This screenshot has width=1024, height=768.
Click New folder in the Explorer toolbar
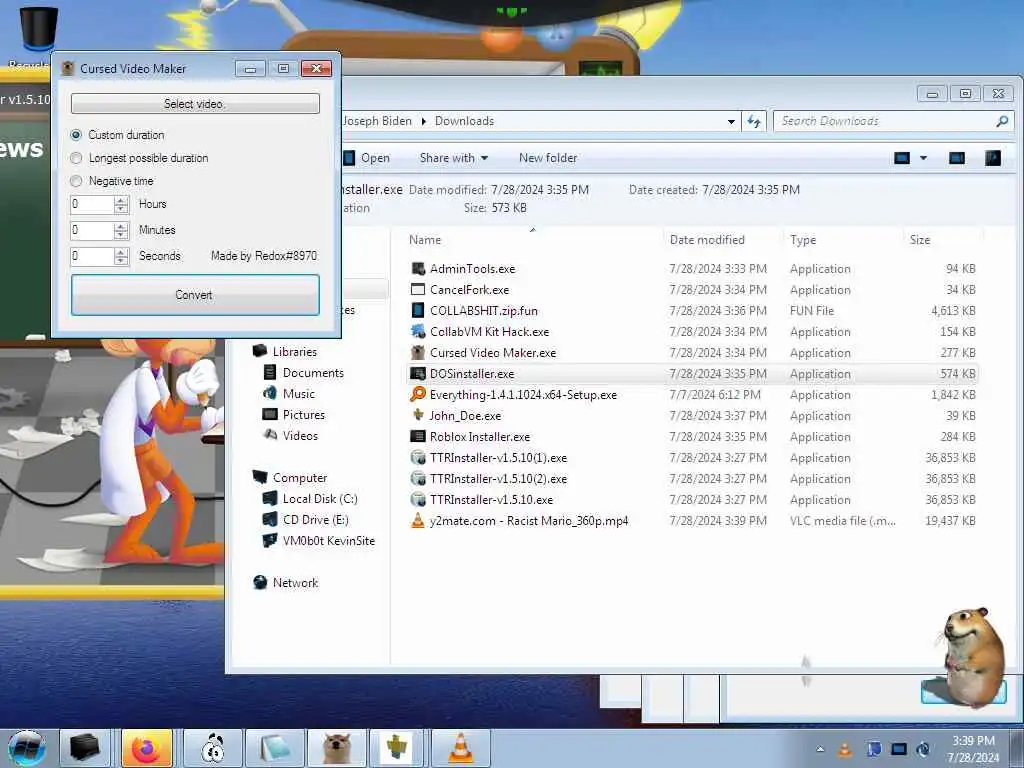548,158
